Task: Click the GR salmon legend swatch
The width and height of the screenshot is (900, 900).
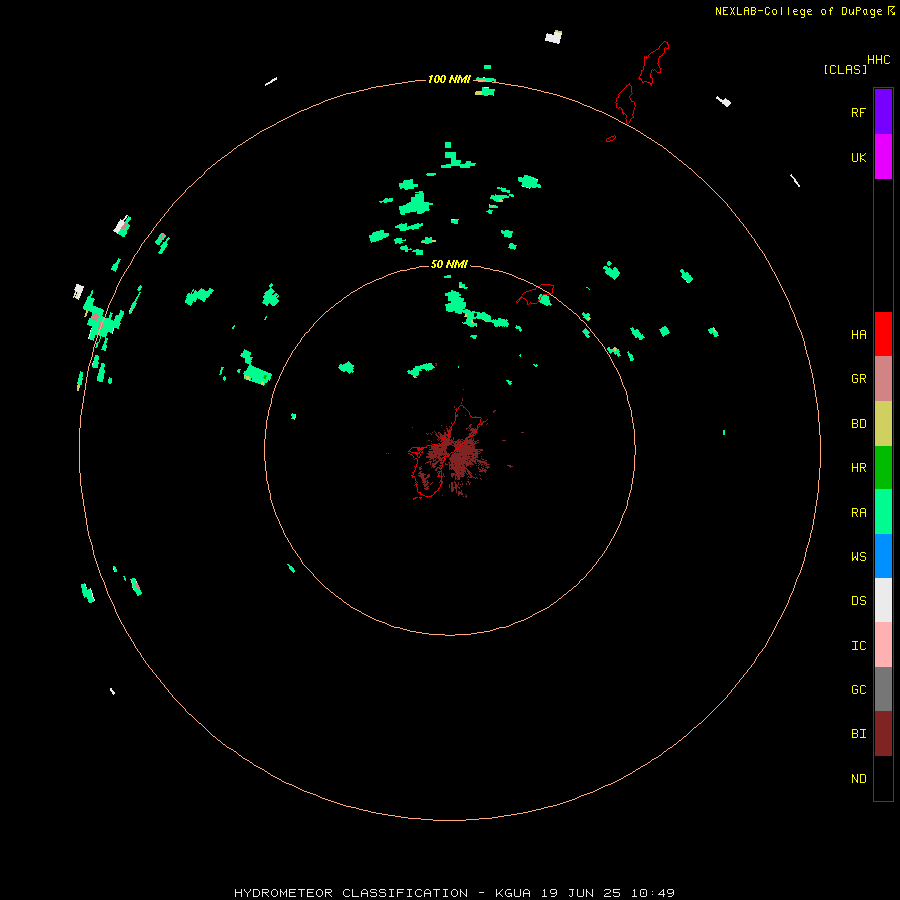Action: (883, 379)
